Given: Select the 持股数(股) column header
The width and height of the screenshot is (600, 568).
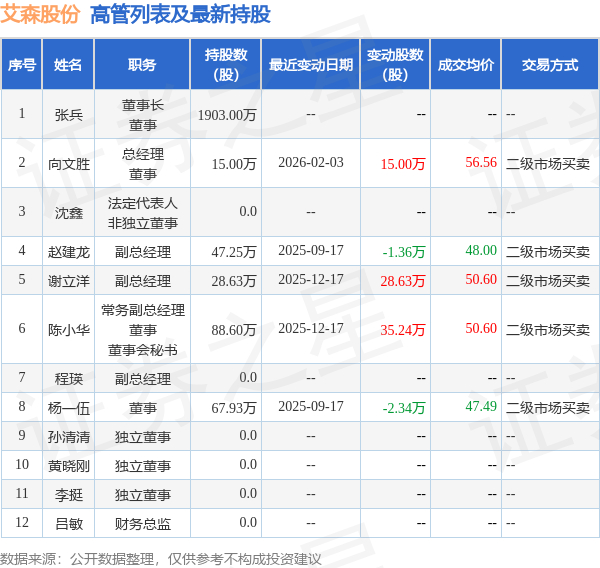Looking at the screenshot, I should 226,65.
